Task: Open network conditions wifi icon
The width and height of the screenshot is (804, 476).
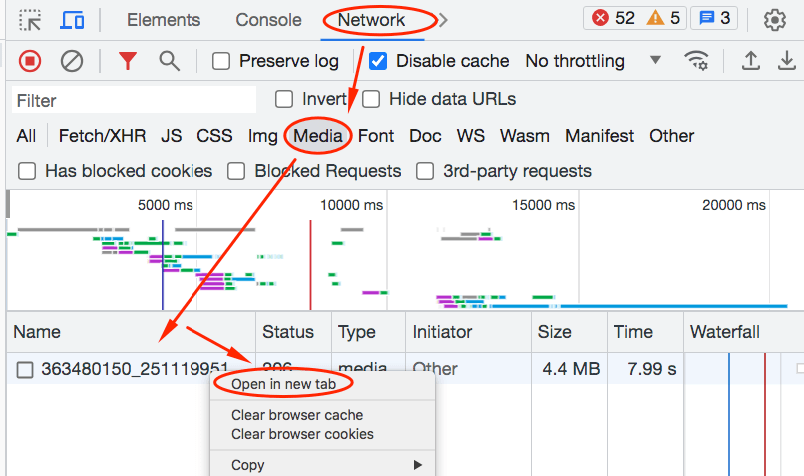Action: pyautogui.click(x=696, y=61)
